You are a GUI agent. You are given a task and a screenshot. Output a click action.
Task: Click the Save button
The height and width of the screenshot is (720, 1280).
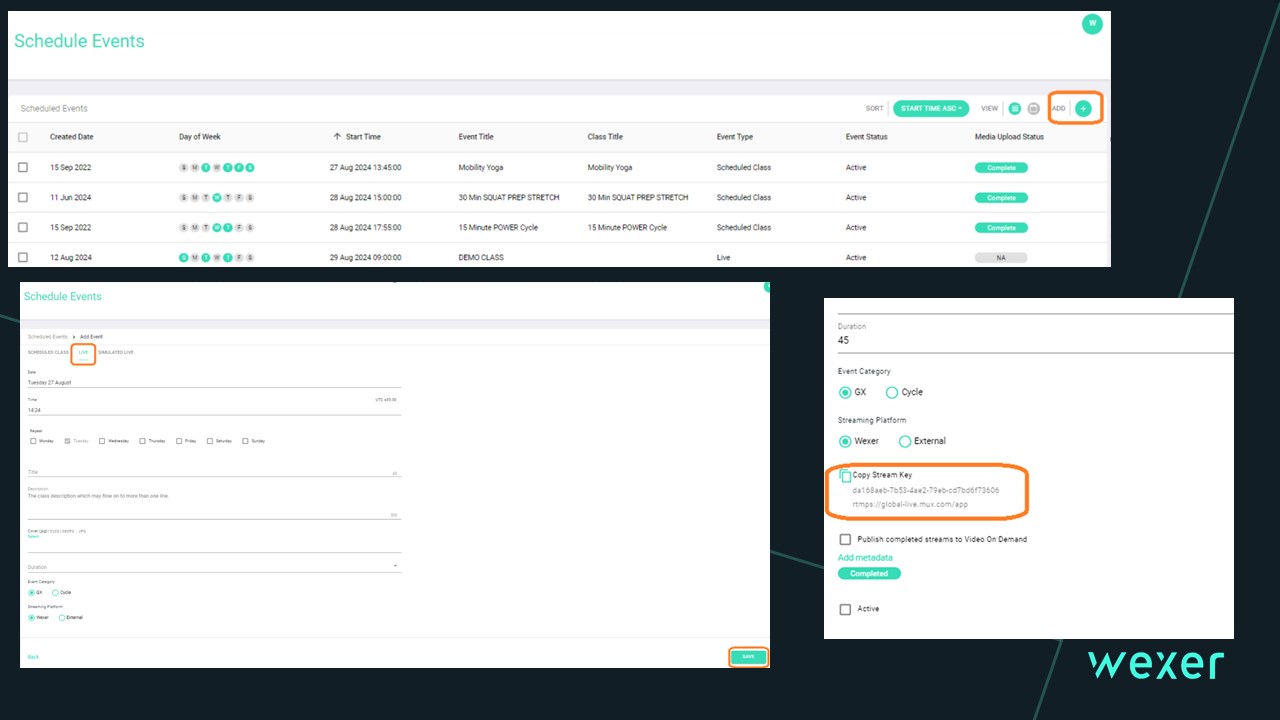(748, 657)
